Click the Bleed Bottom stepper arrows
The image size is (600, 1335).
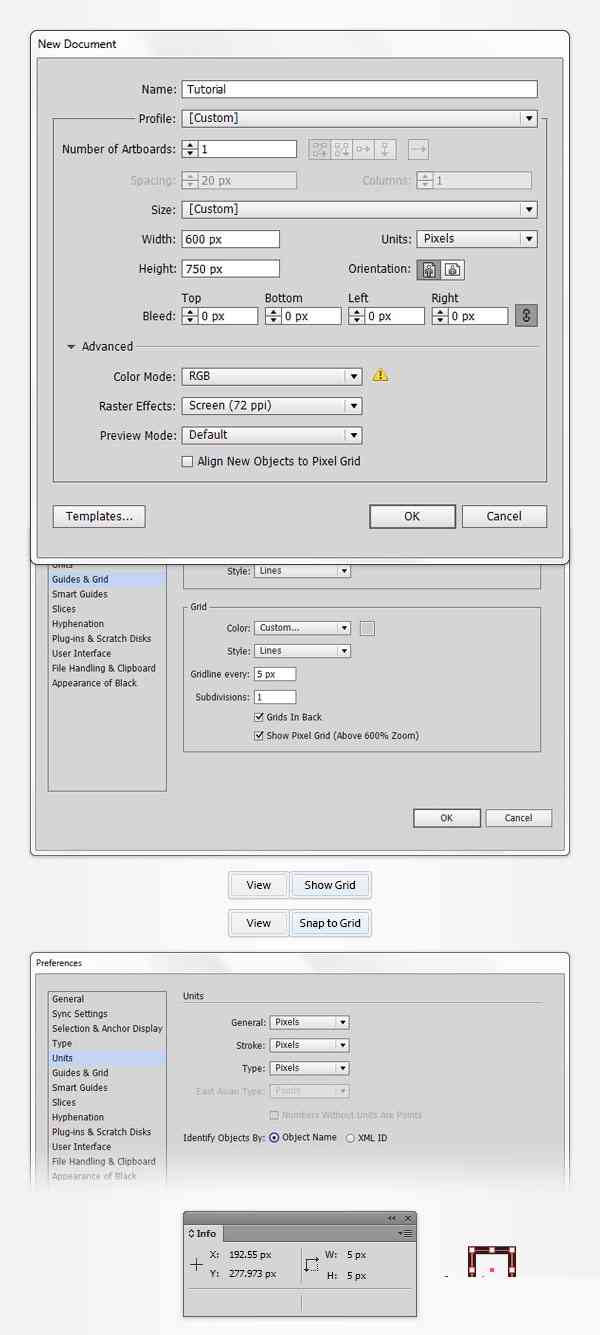(x=272, y=316)
